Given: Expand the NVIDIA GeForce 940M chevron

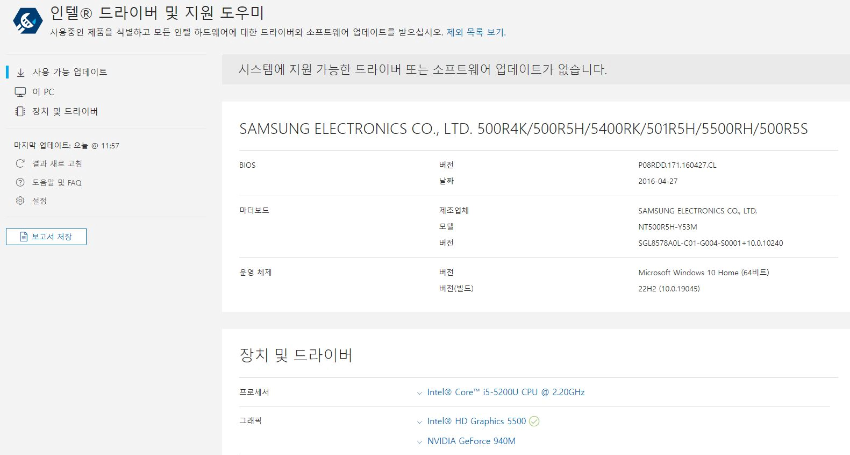Looking at the screenshot, I should click(x=419, y=441).
